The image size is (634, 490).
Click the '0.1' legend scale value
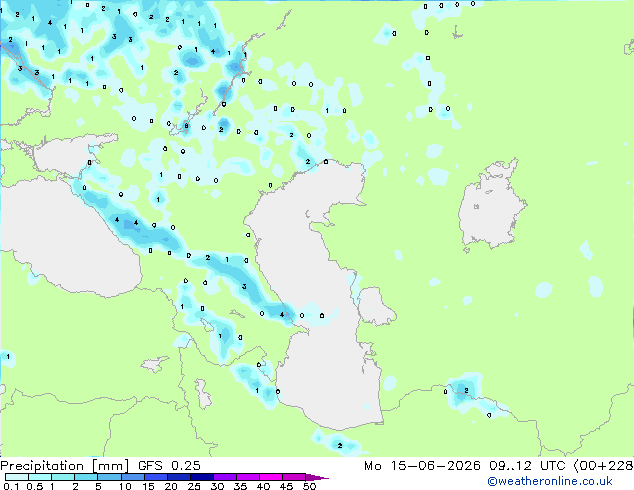(x=11, y=486)
